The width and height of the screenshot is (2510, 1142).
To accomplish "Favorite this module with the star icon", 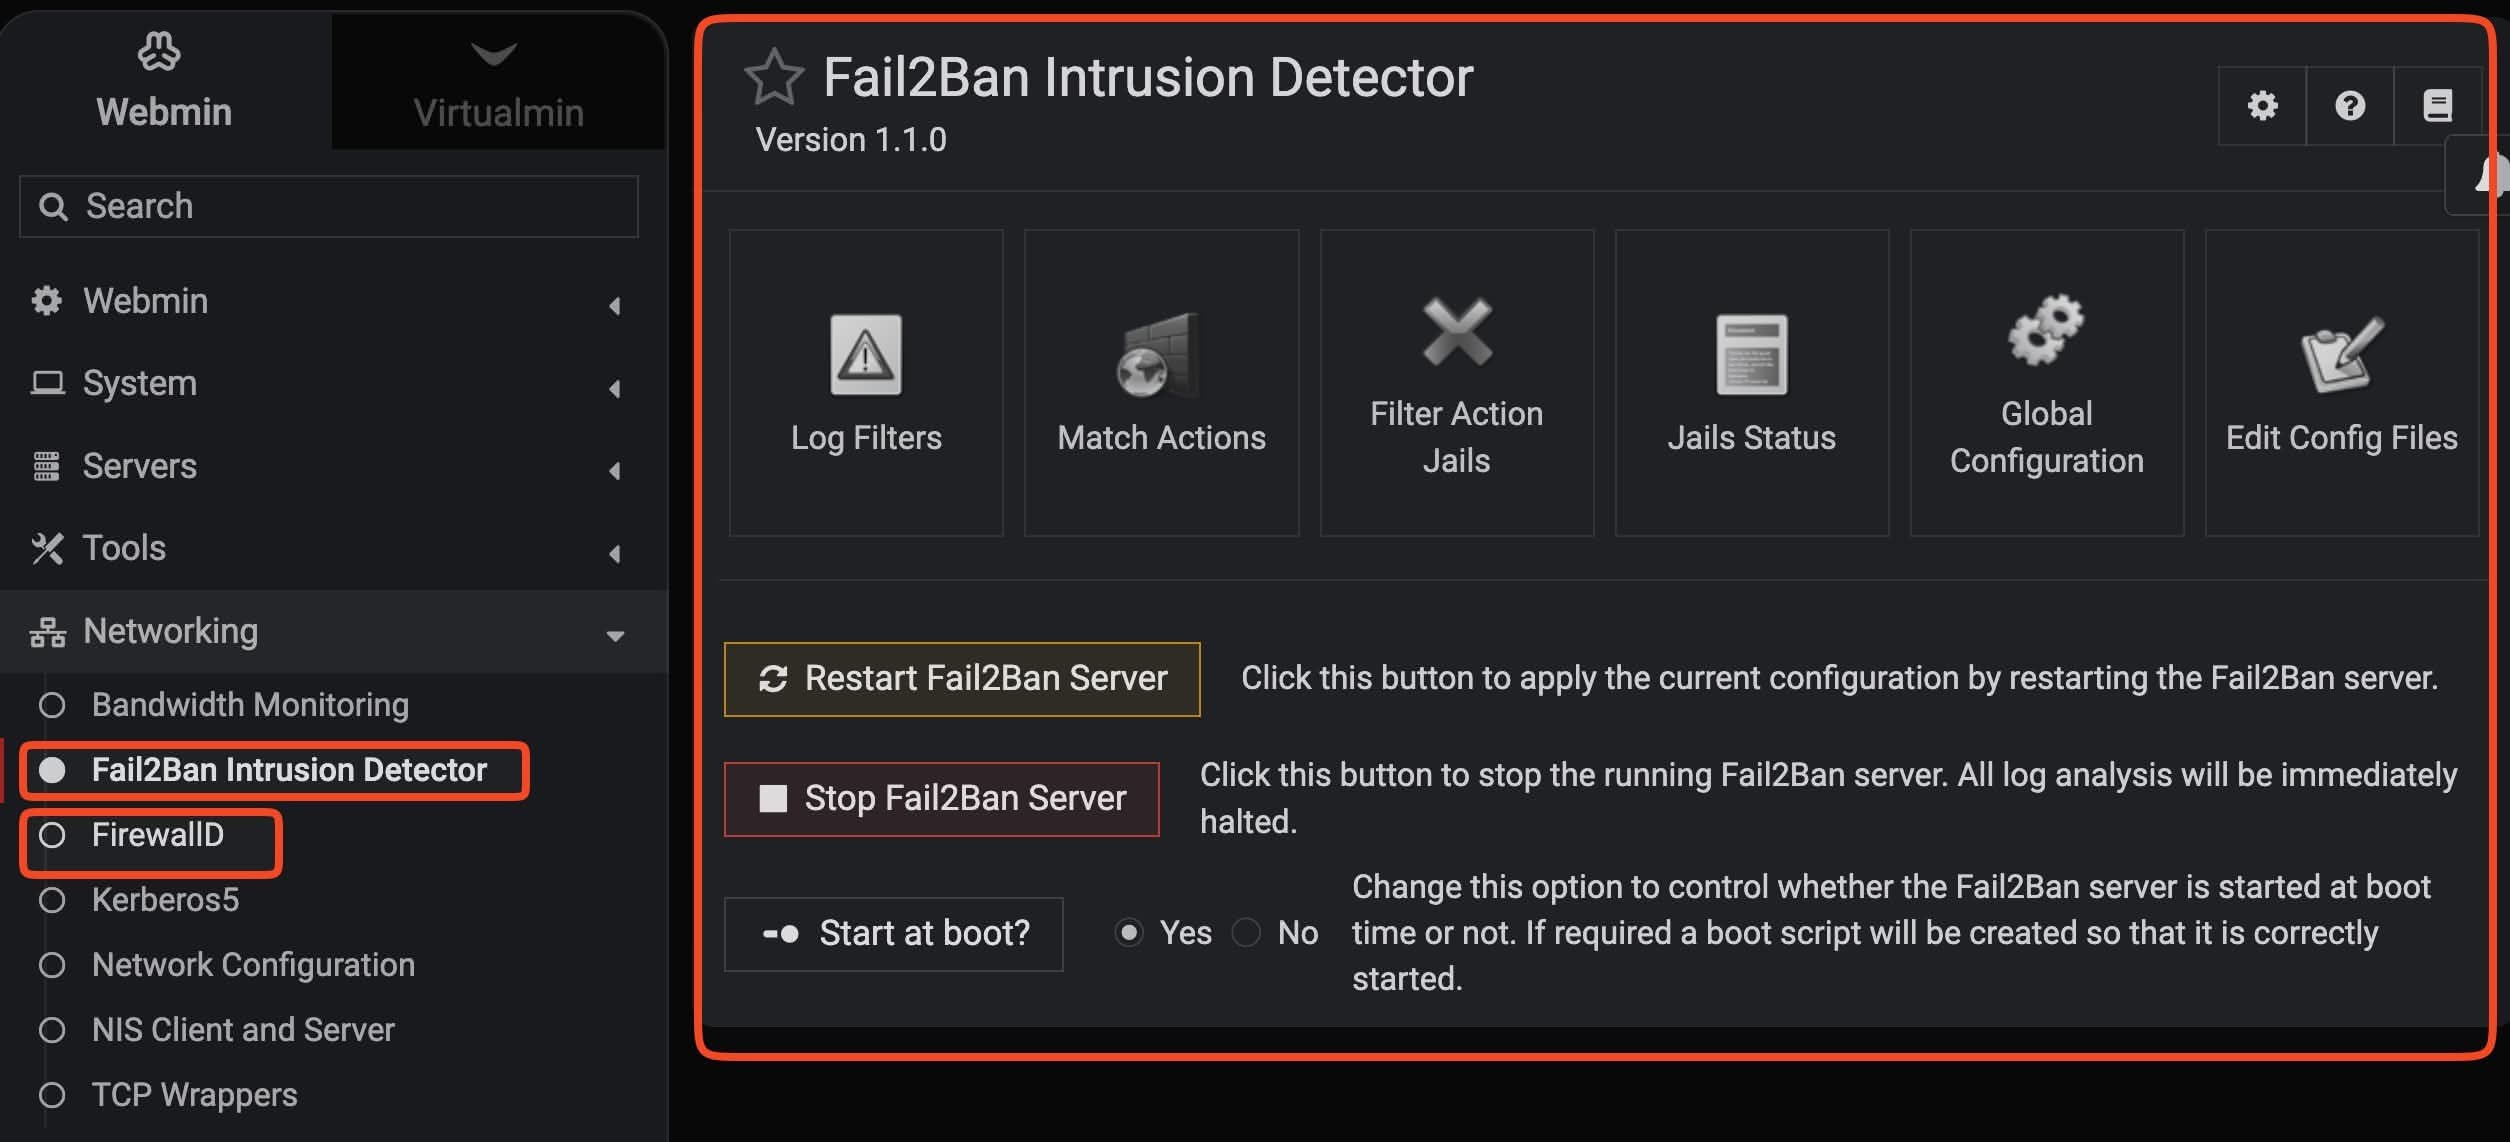I will pyautogui.click(x=773, y=78).
